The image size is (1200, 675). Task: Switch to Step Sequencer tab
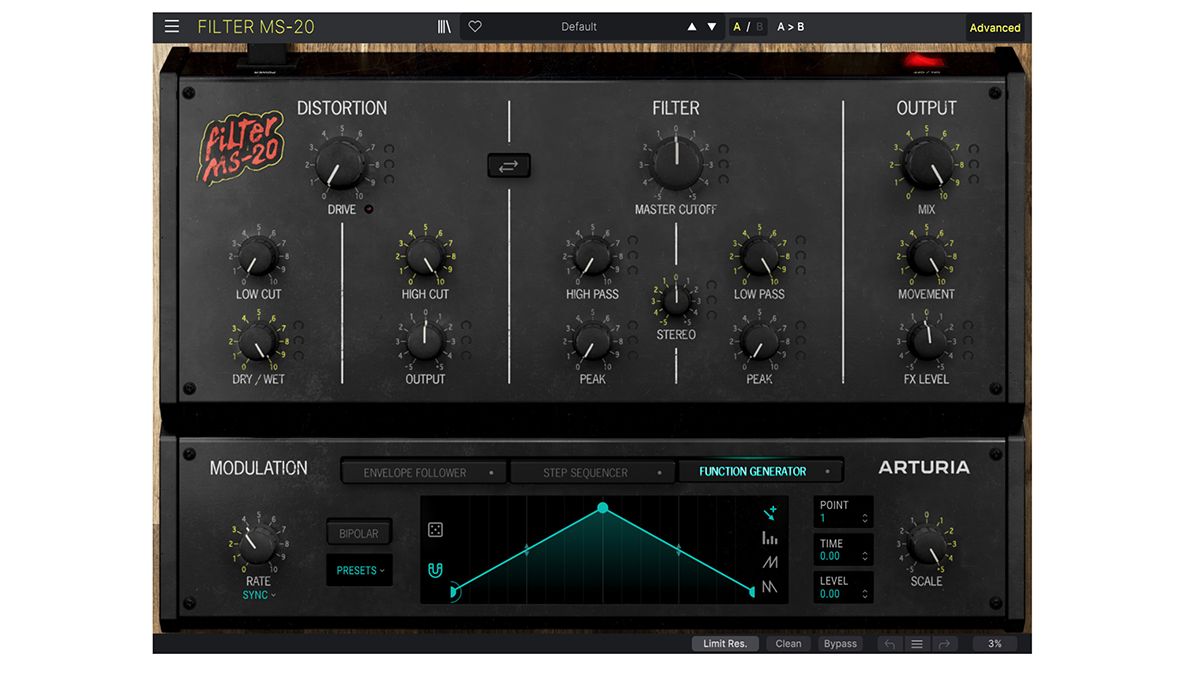click(x=594, y=472)
